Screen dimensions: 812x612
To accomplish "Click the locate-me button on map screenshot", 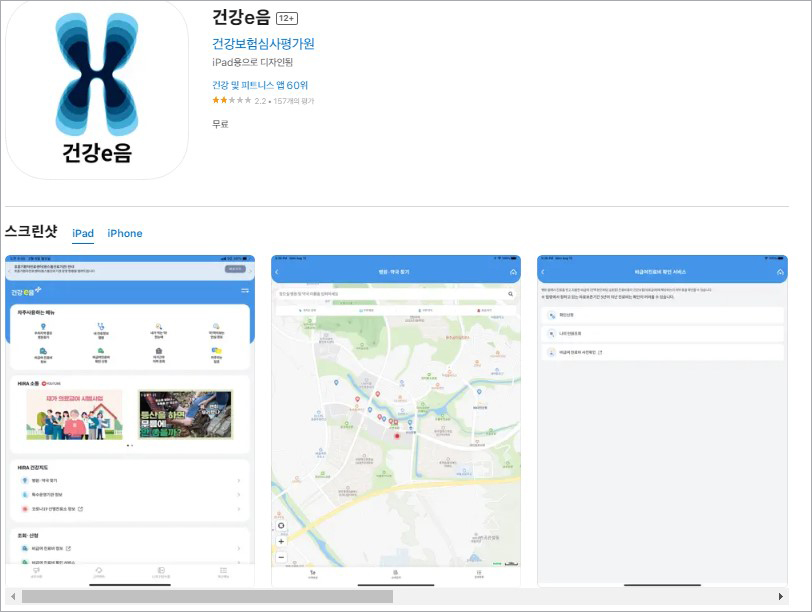I will 281,526.
